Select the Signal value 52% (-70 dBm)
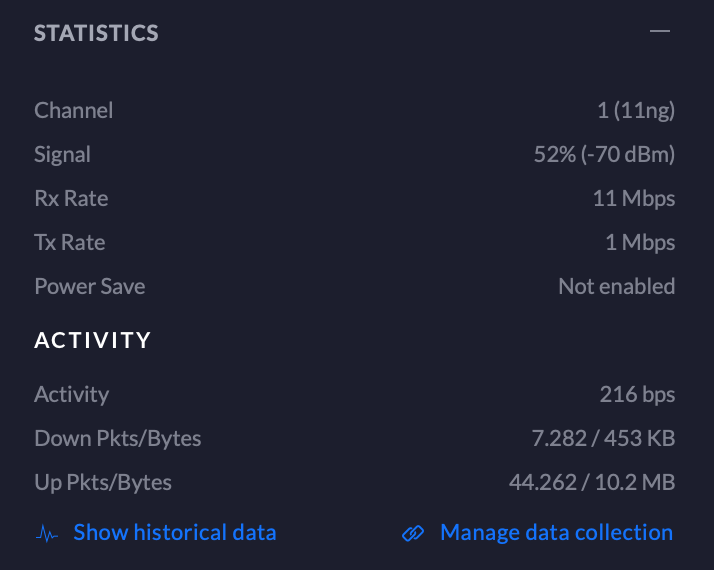714x570 pixels. tap(604, 154)
